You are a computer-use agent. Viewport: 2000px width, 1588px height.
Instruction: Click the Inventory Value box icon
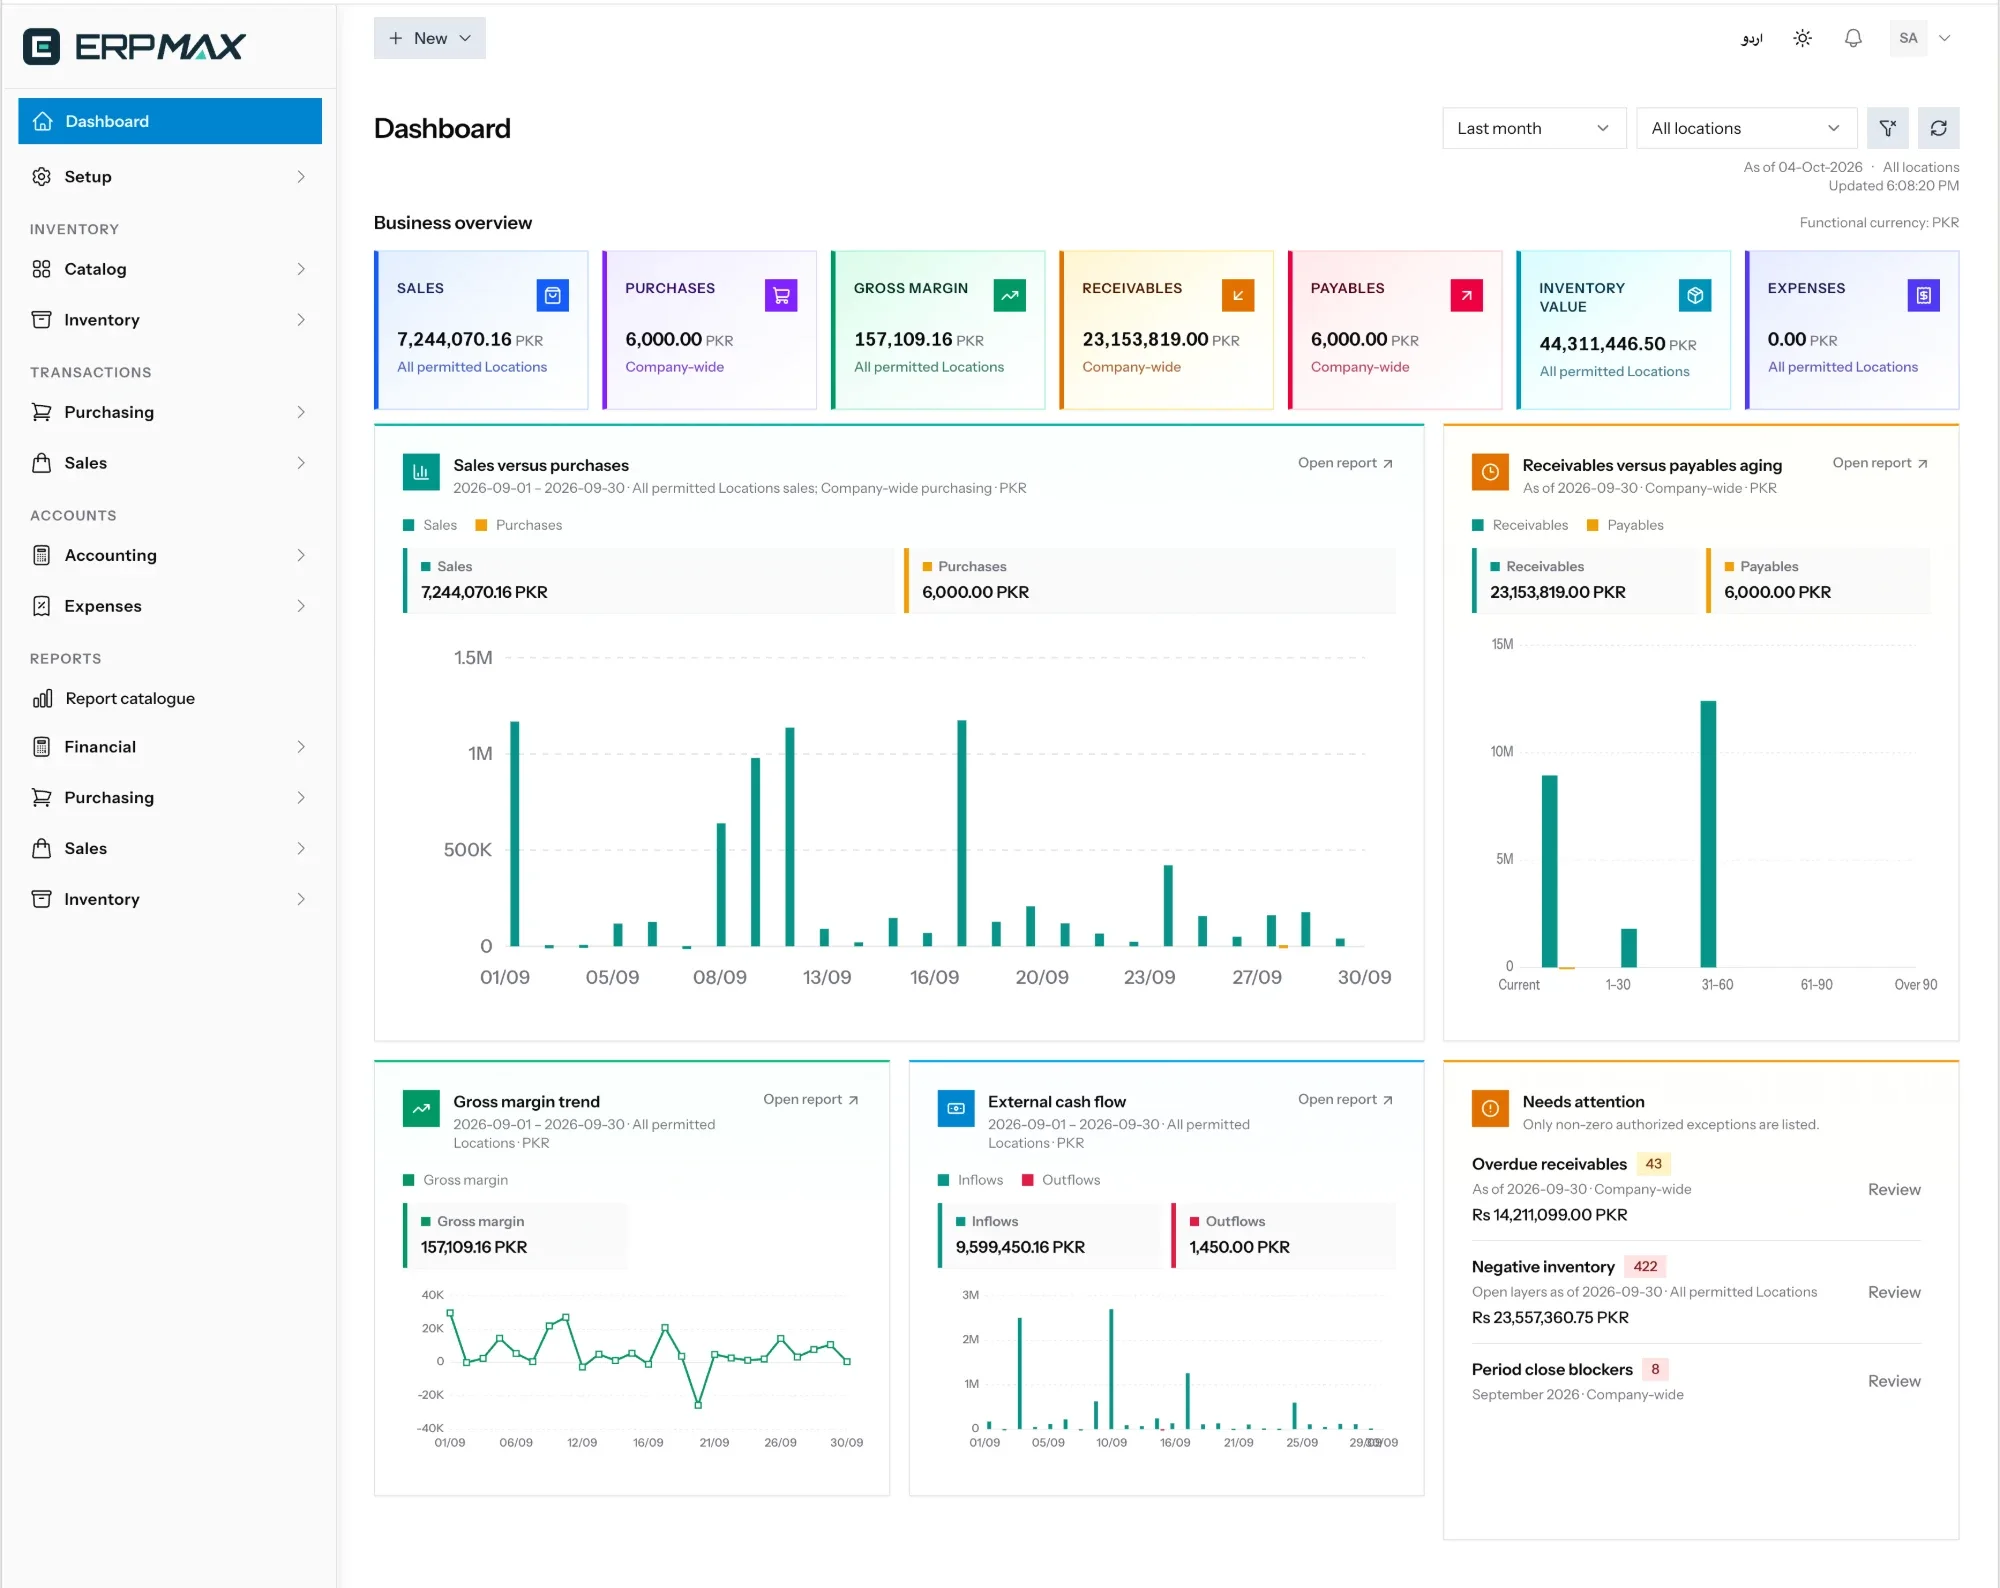tap(1695, 295)
